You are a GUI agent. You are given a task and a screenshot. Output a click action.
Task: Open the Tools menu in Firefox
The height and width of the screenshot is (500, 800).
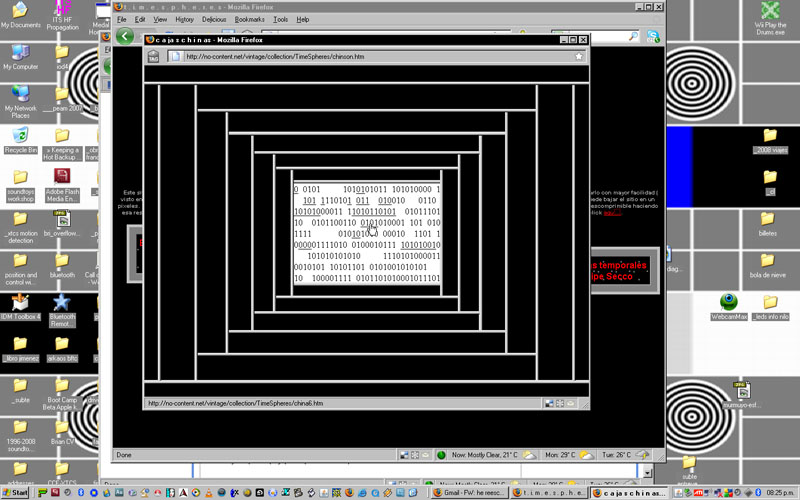pos(280,19)
